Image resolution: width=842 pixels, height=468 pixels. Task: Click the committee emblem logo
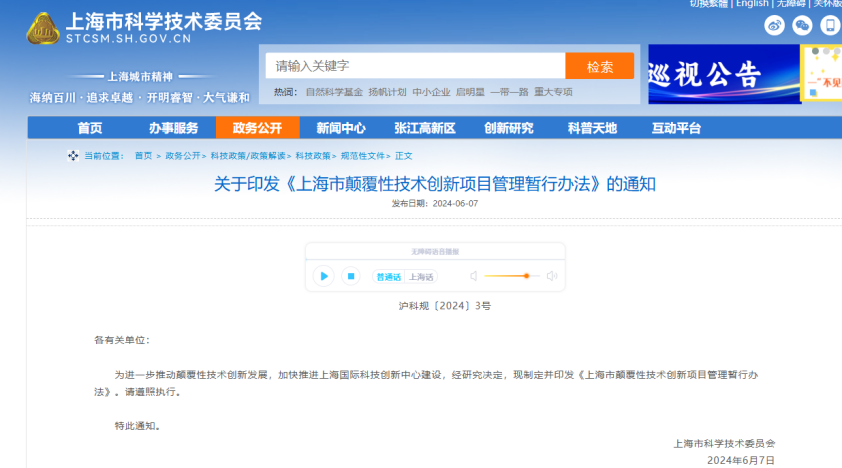tap(42, 29)
